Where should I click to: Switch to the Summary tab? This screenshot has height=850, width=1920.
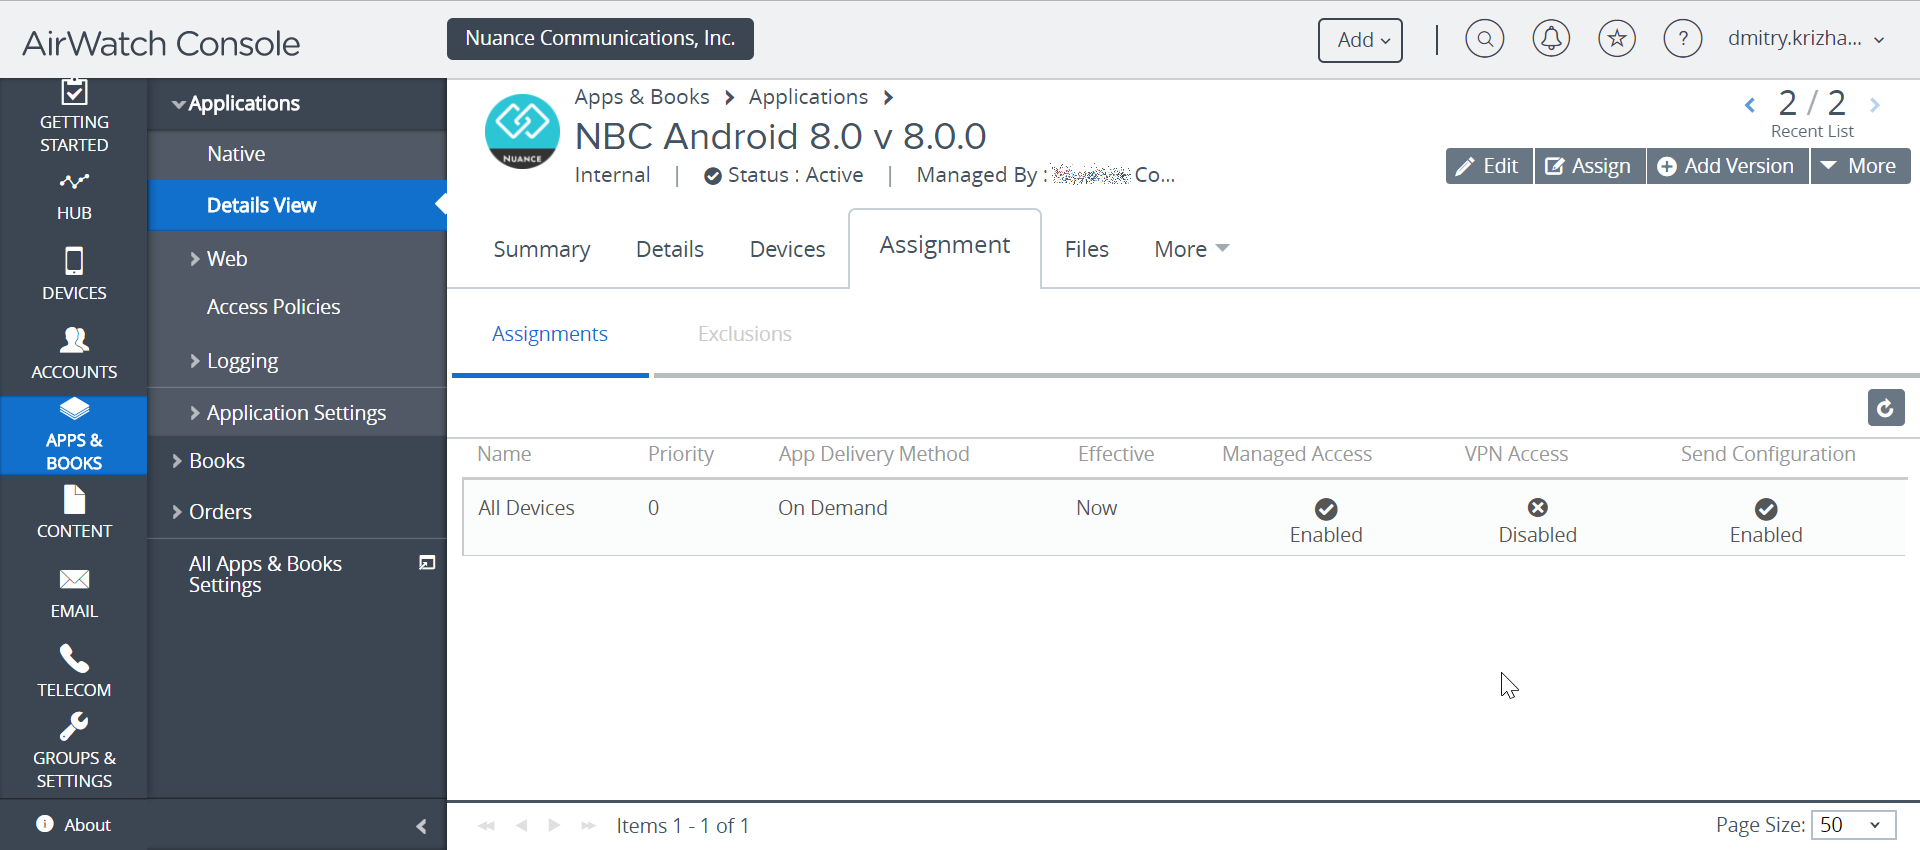point(541,249)
